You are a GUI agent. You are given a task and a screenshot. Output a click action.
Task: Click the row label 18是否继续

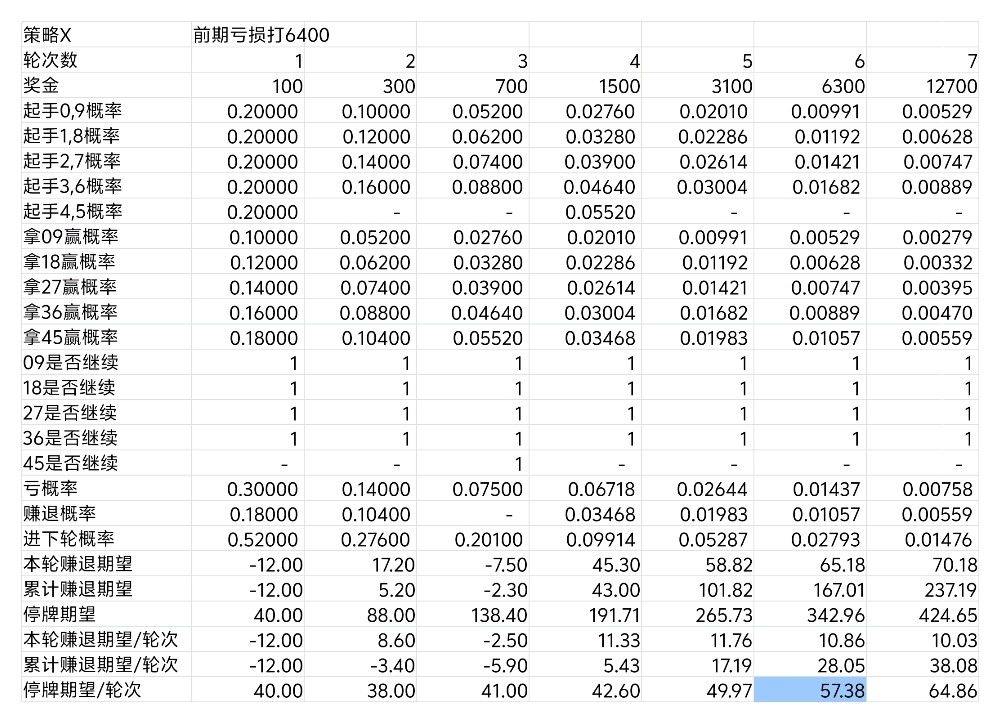pyautogui.click(x=69, y=388)
